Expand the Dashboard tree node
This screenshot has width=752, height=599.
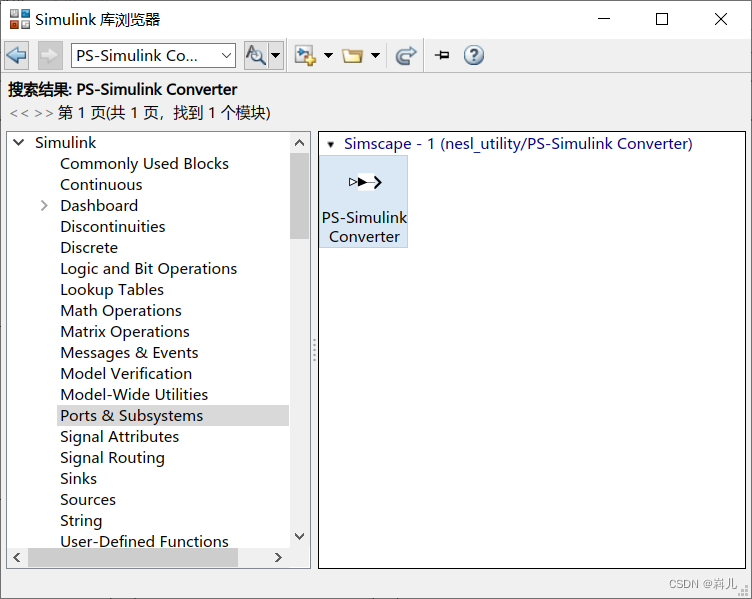(x=44, y=206)
